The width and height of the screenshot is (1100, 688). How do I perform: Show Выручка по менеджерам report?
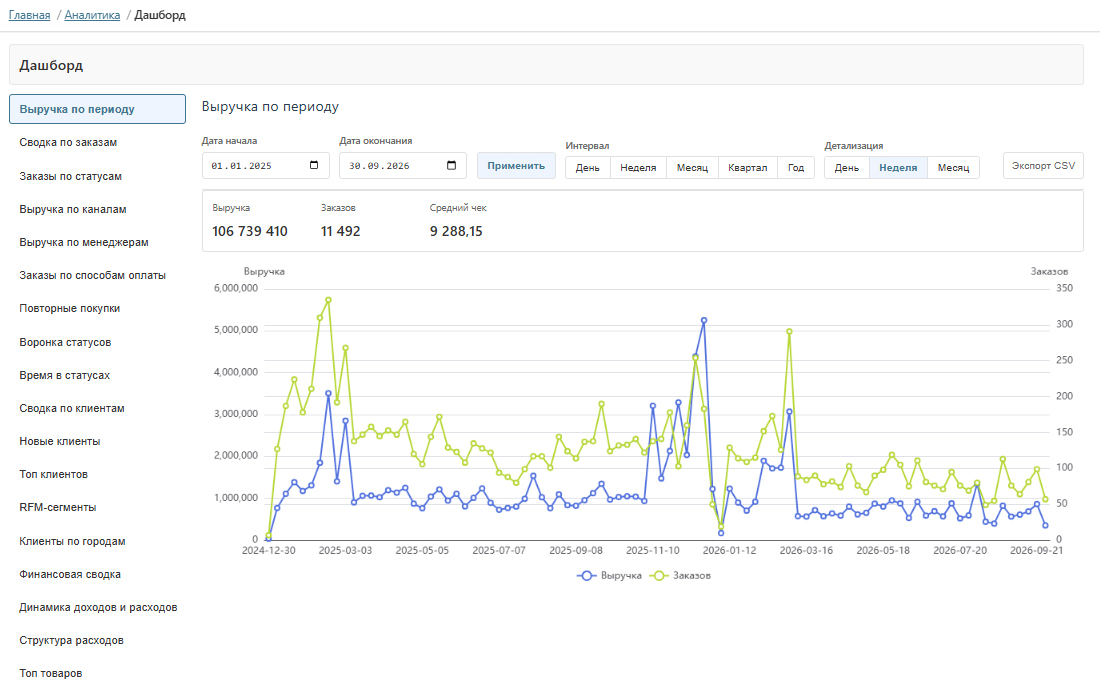click(98, 242)
